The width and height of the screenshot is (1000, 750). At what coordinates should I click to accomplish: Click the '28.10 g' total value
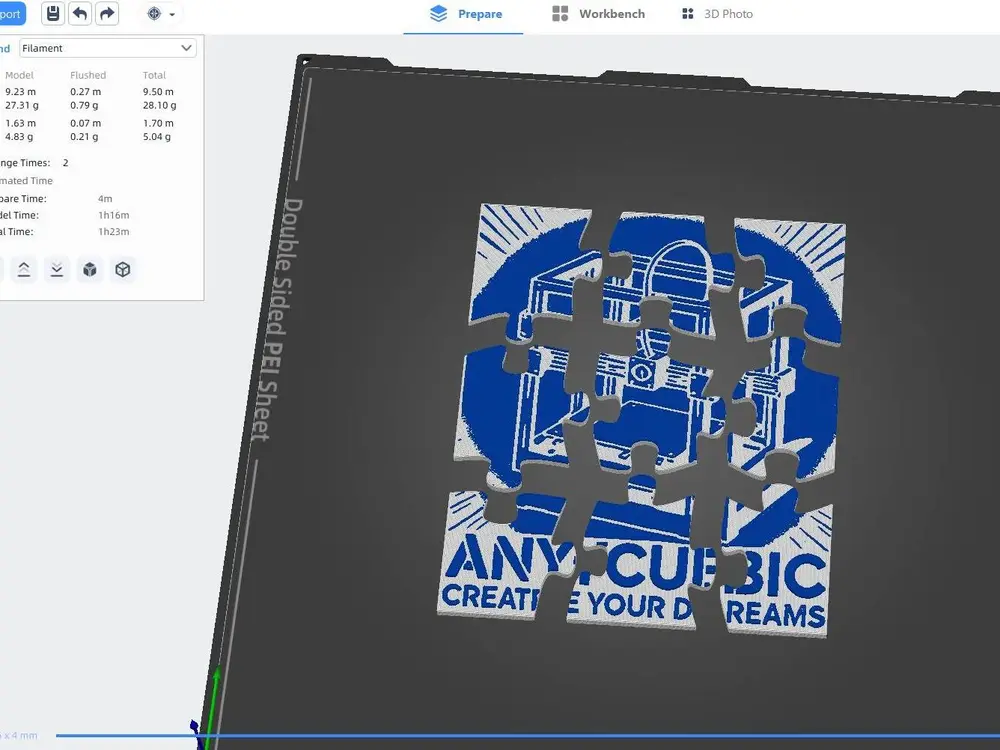pos(159,105)
